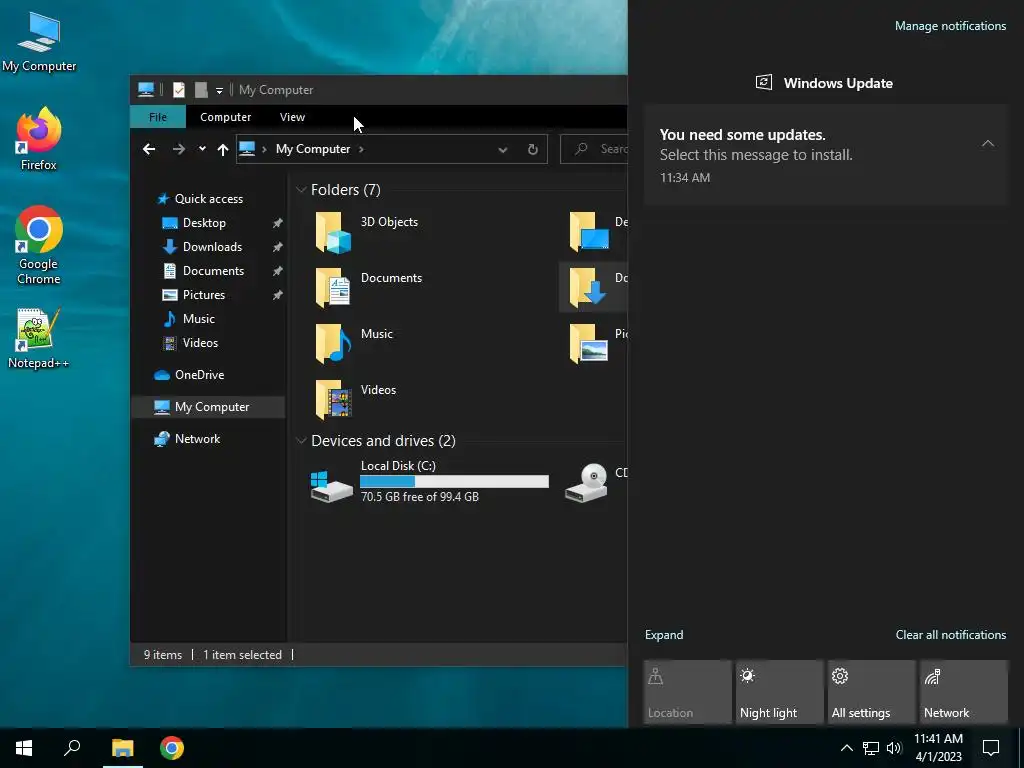
Task: Open the Windows Start menu
Action: tap(24, 748)
